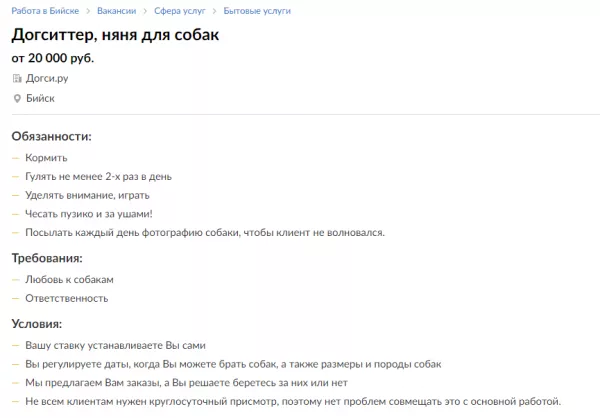600x418 pixels.
Task: Click the city name Бийск
Action: pos(40,98)
